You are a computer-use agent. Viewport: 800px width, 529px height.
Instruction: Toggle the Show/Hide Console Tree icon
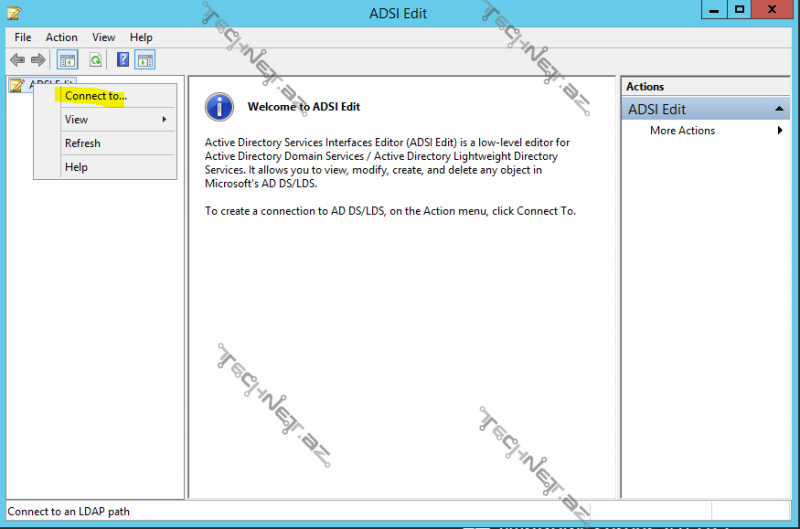(x=67, y=60)
